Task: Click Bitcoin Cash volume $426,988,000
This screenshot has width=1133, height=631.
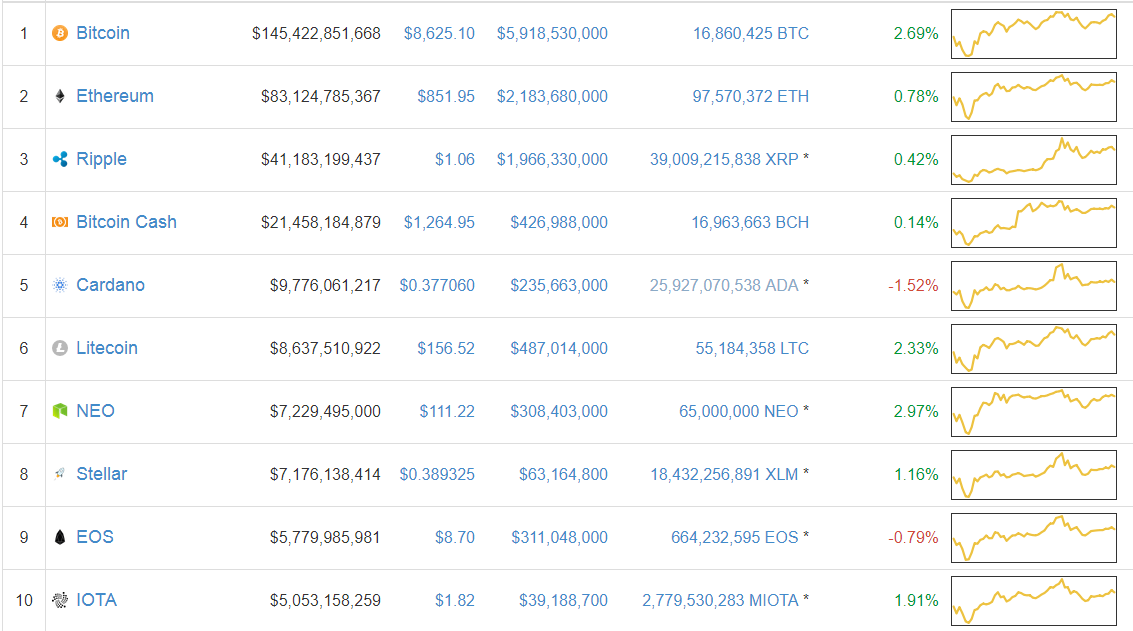Action: pos(559,222)
